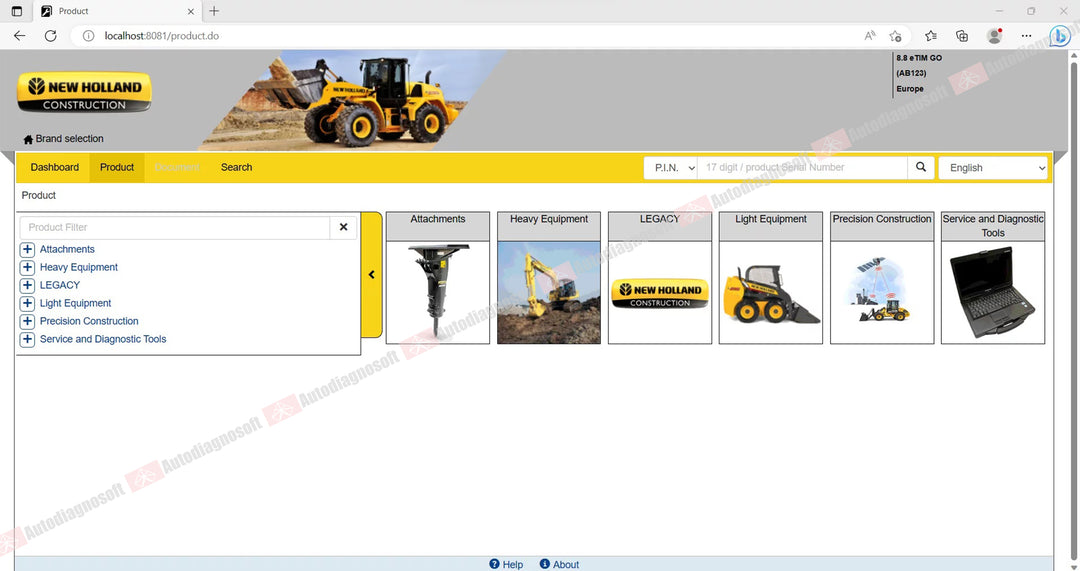Open browser collections icon

(x=962, y=36)
